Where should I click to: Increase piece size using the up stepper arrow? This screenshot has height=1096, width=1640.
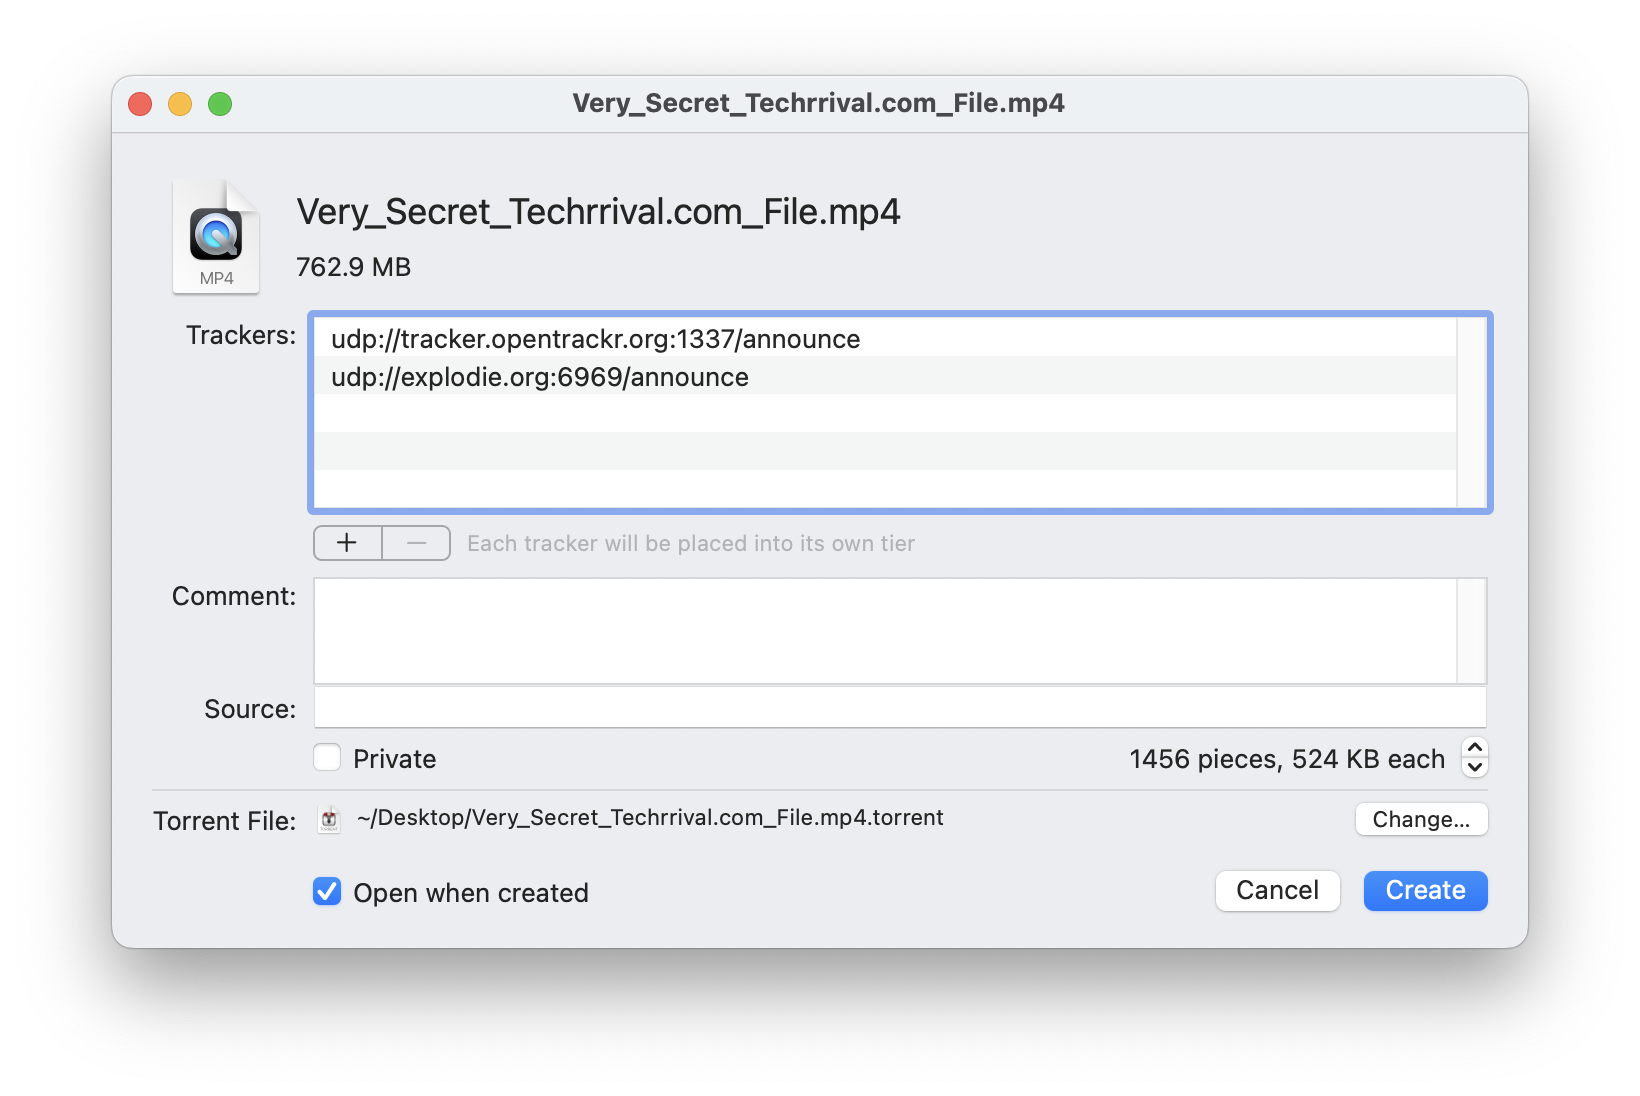click(x=1474, y=750)
